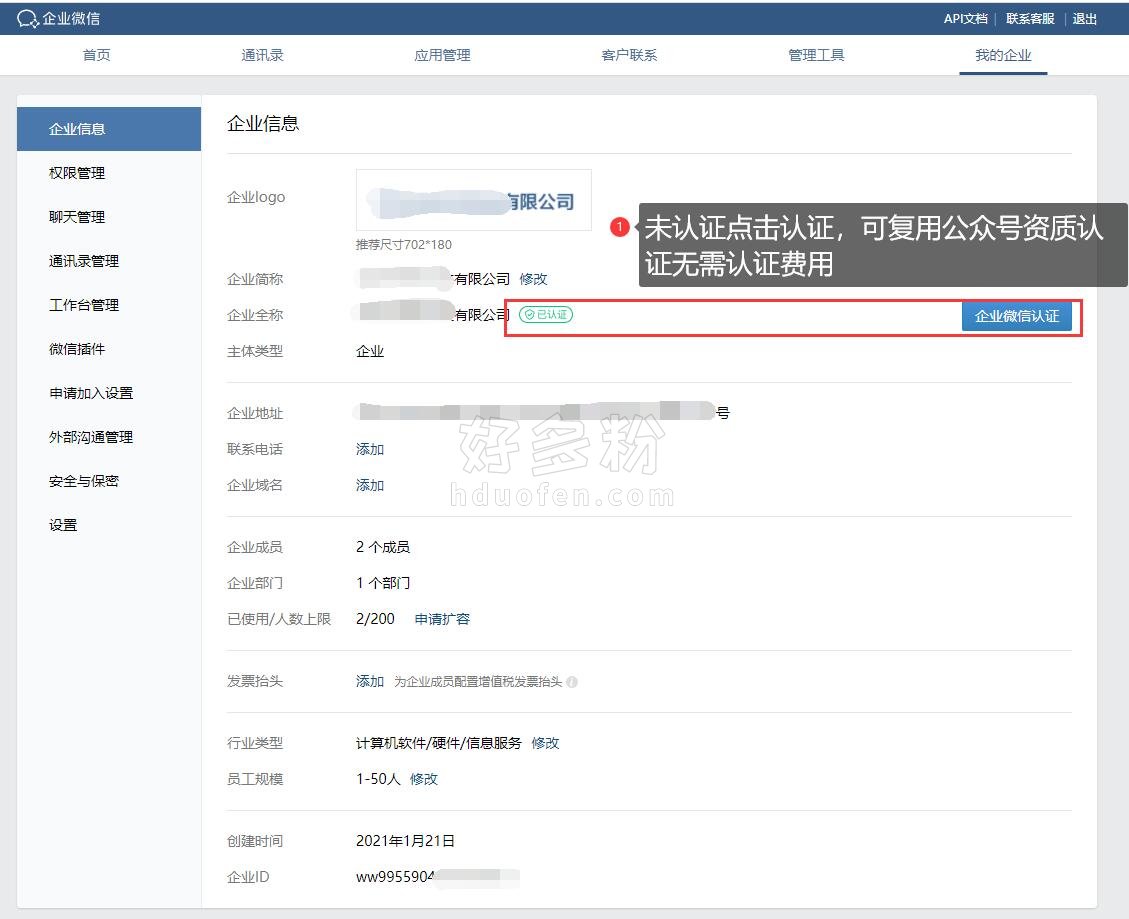
Task: Select 我的企业 tab
Action: (1003, 55)
